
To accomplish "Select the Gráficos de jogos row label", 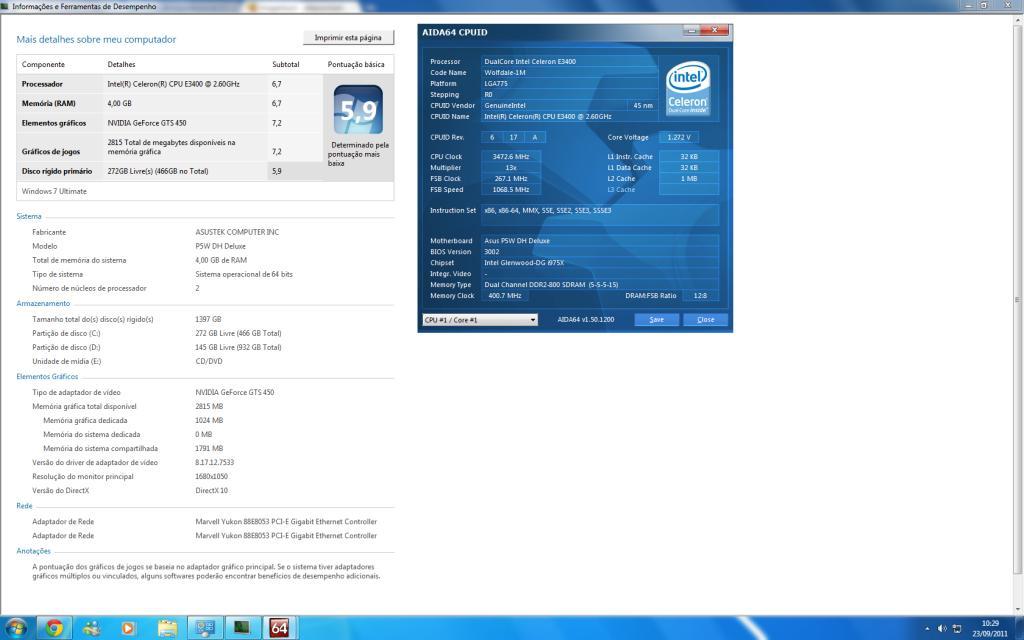I will 51,152.
